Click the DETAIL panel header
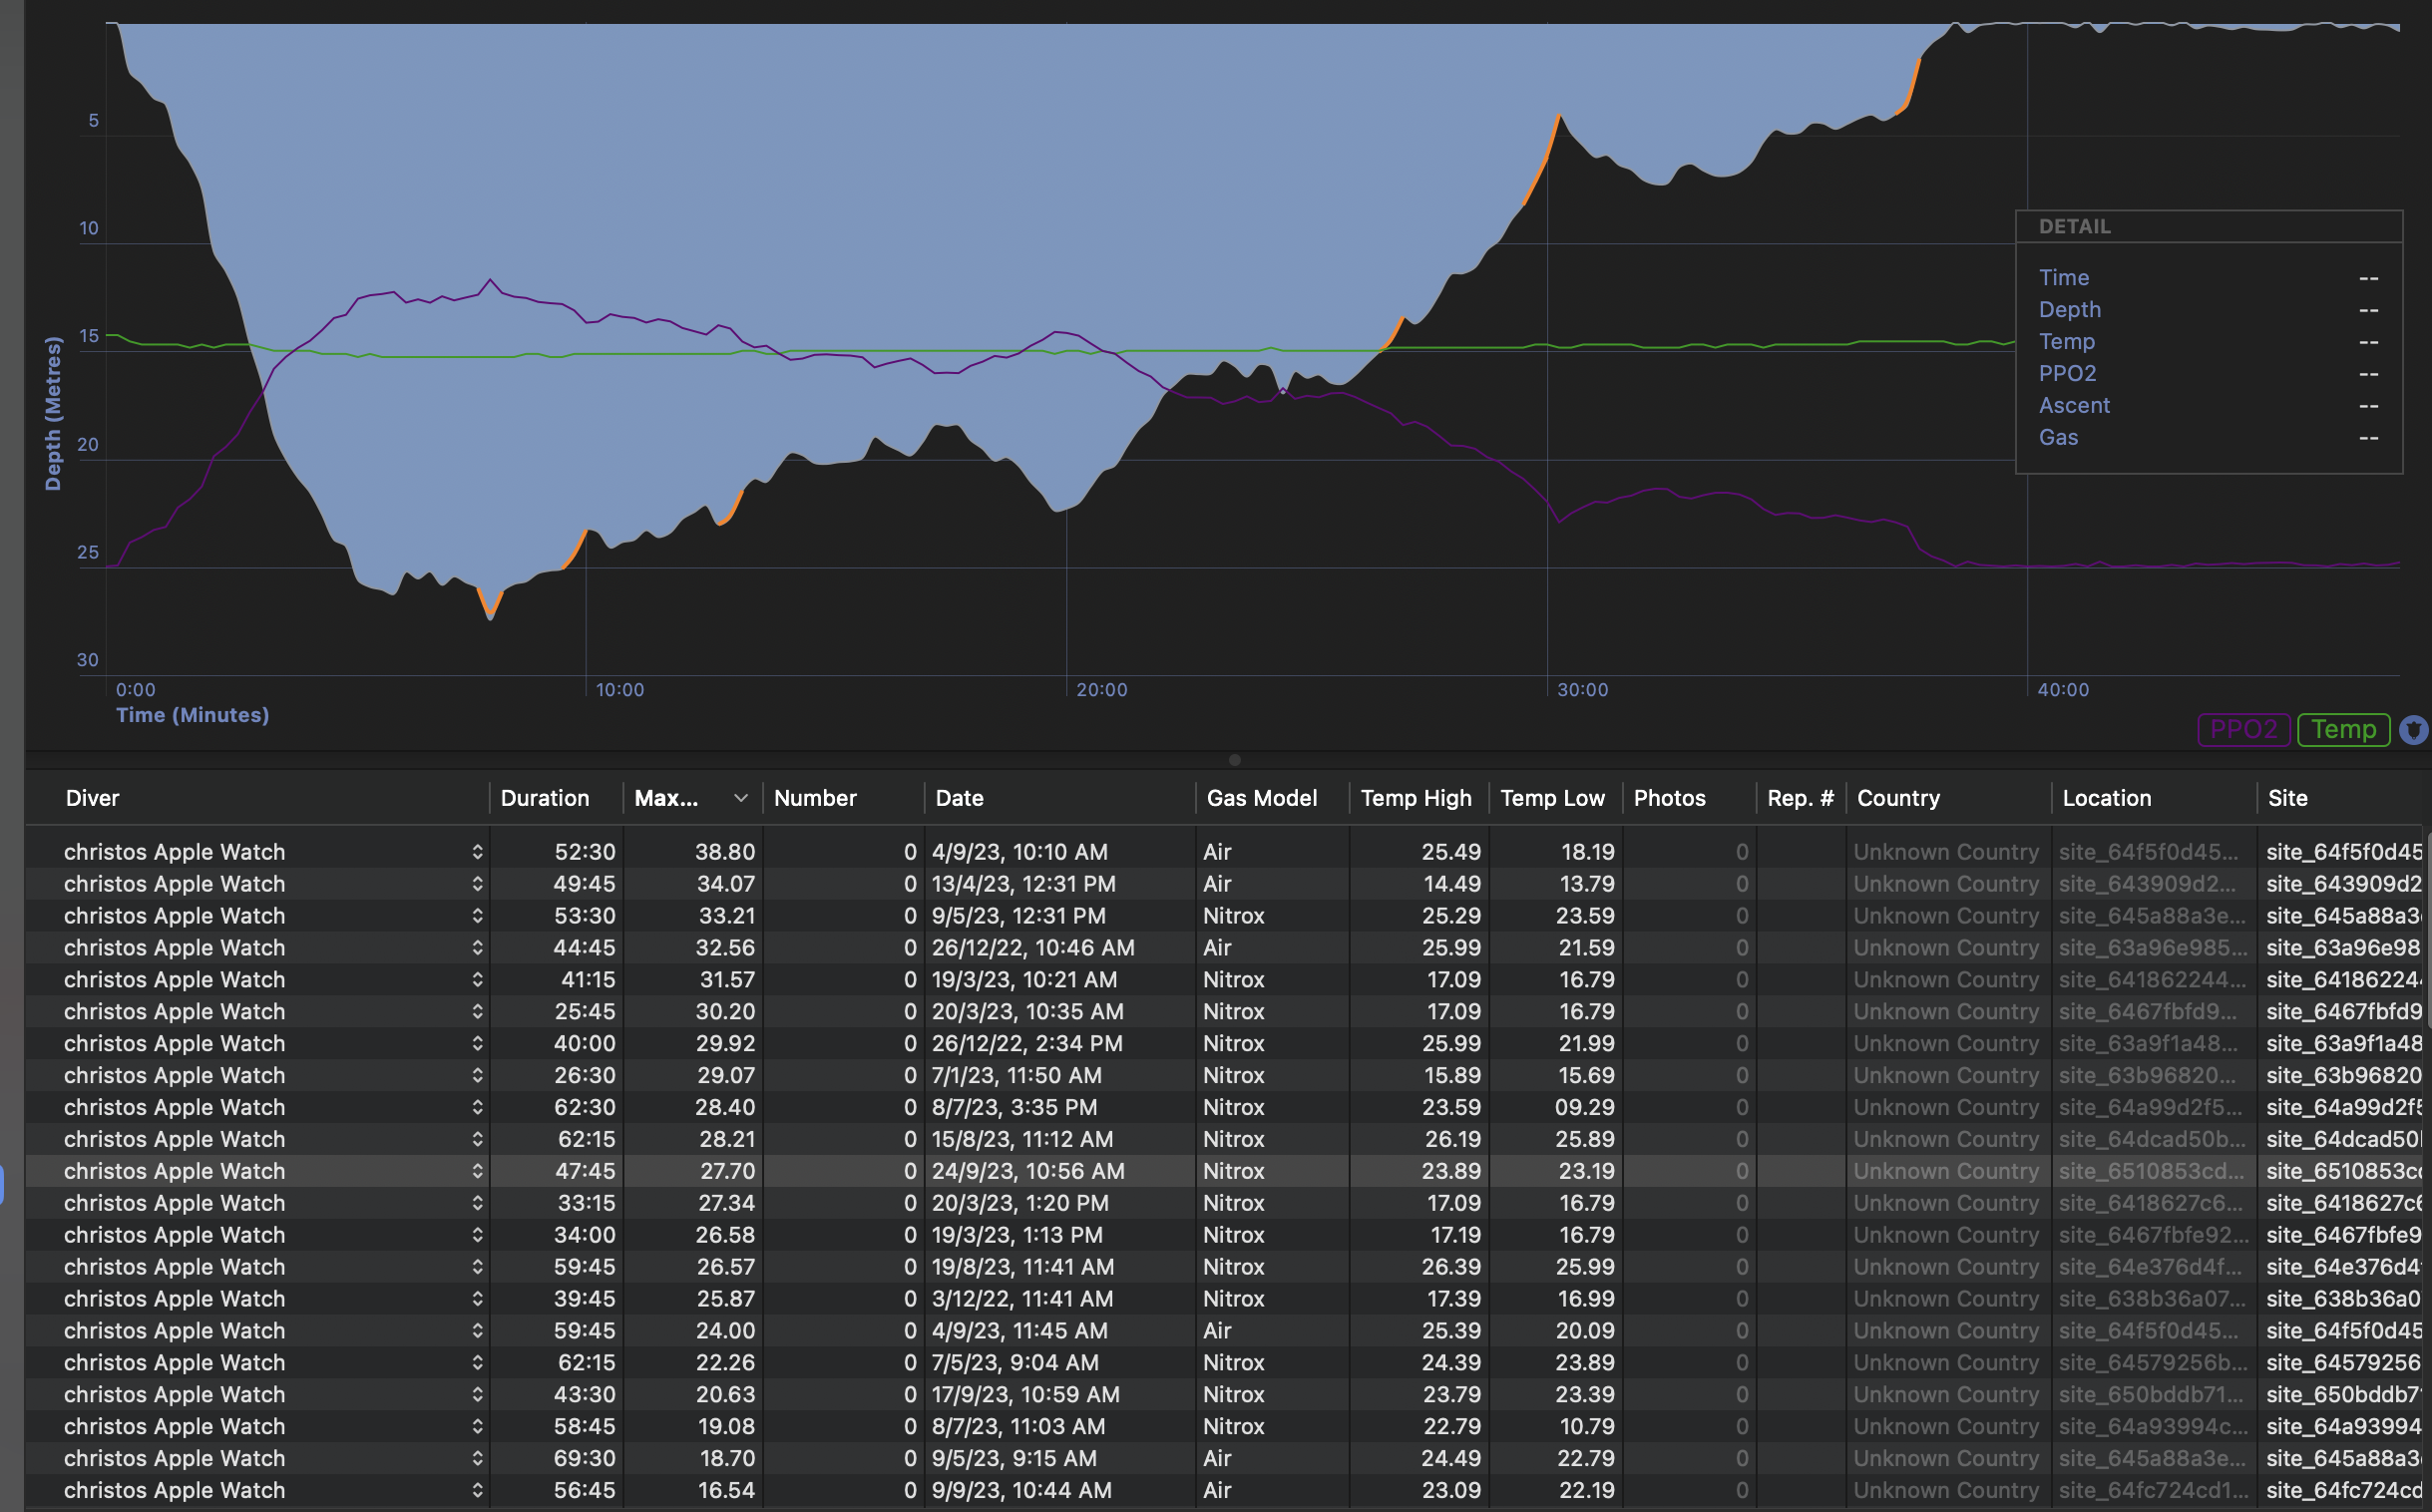Screen dimensions: 2432x1512 coord(2075,227)
